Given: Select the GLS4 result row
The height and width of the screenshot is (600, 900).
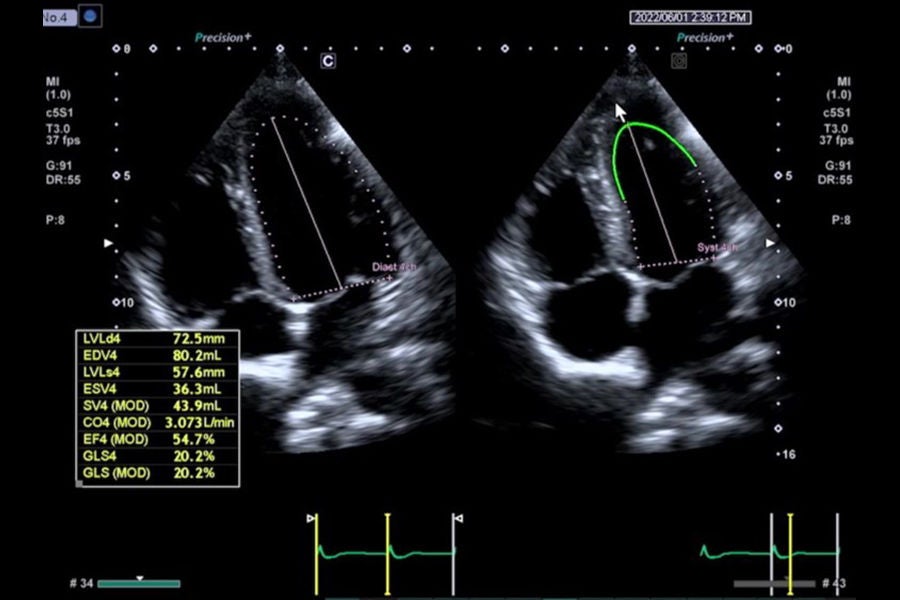Looking at the screenshot, I should [x=158, y=456].
